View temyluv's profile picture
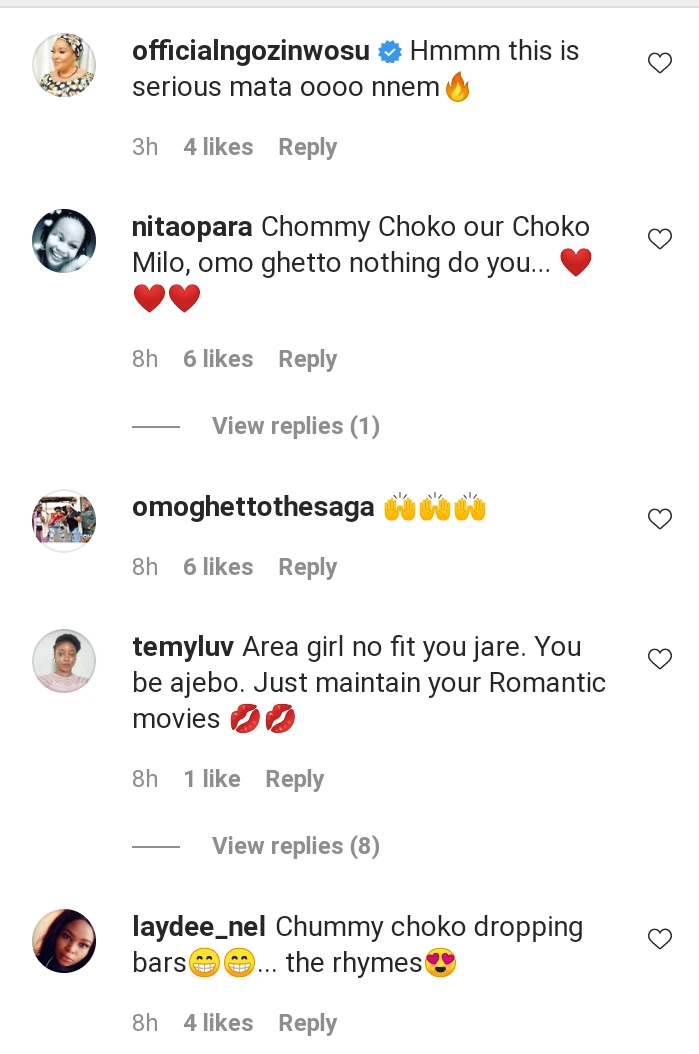The image size is (699, 1054). pos(64,661)
